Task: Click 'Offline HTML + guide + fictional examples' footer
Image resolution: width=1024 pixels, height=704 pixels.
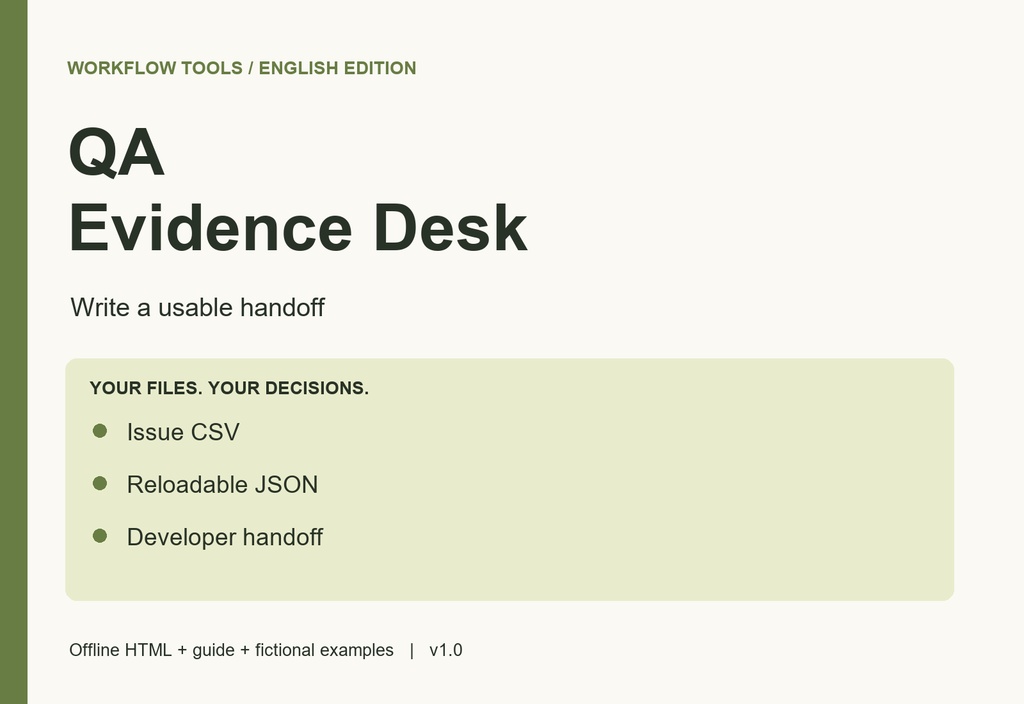Action: (231, 650)
